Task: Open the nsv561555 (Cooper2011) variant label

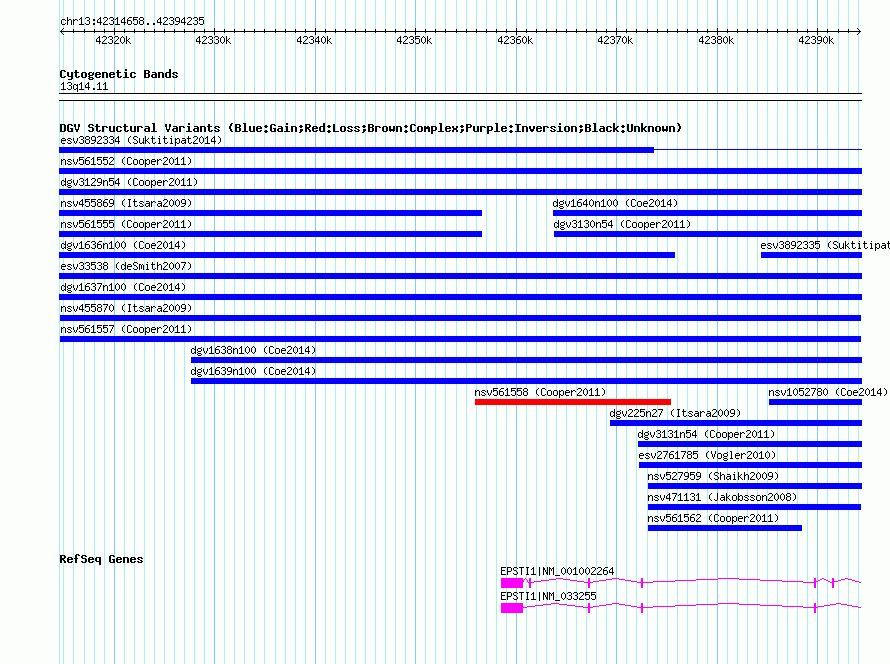Action: coord(126,224)
